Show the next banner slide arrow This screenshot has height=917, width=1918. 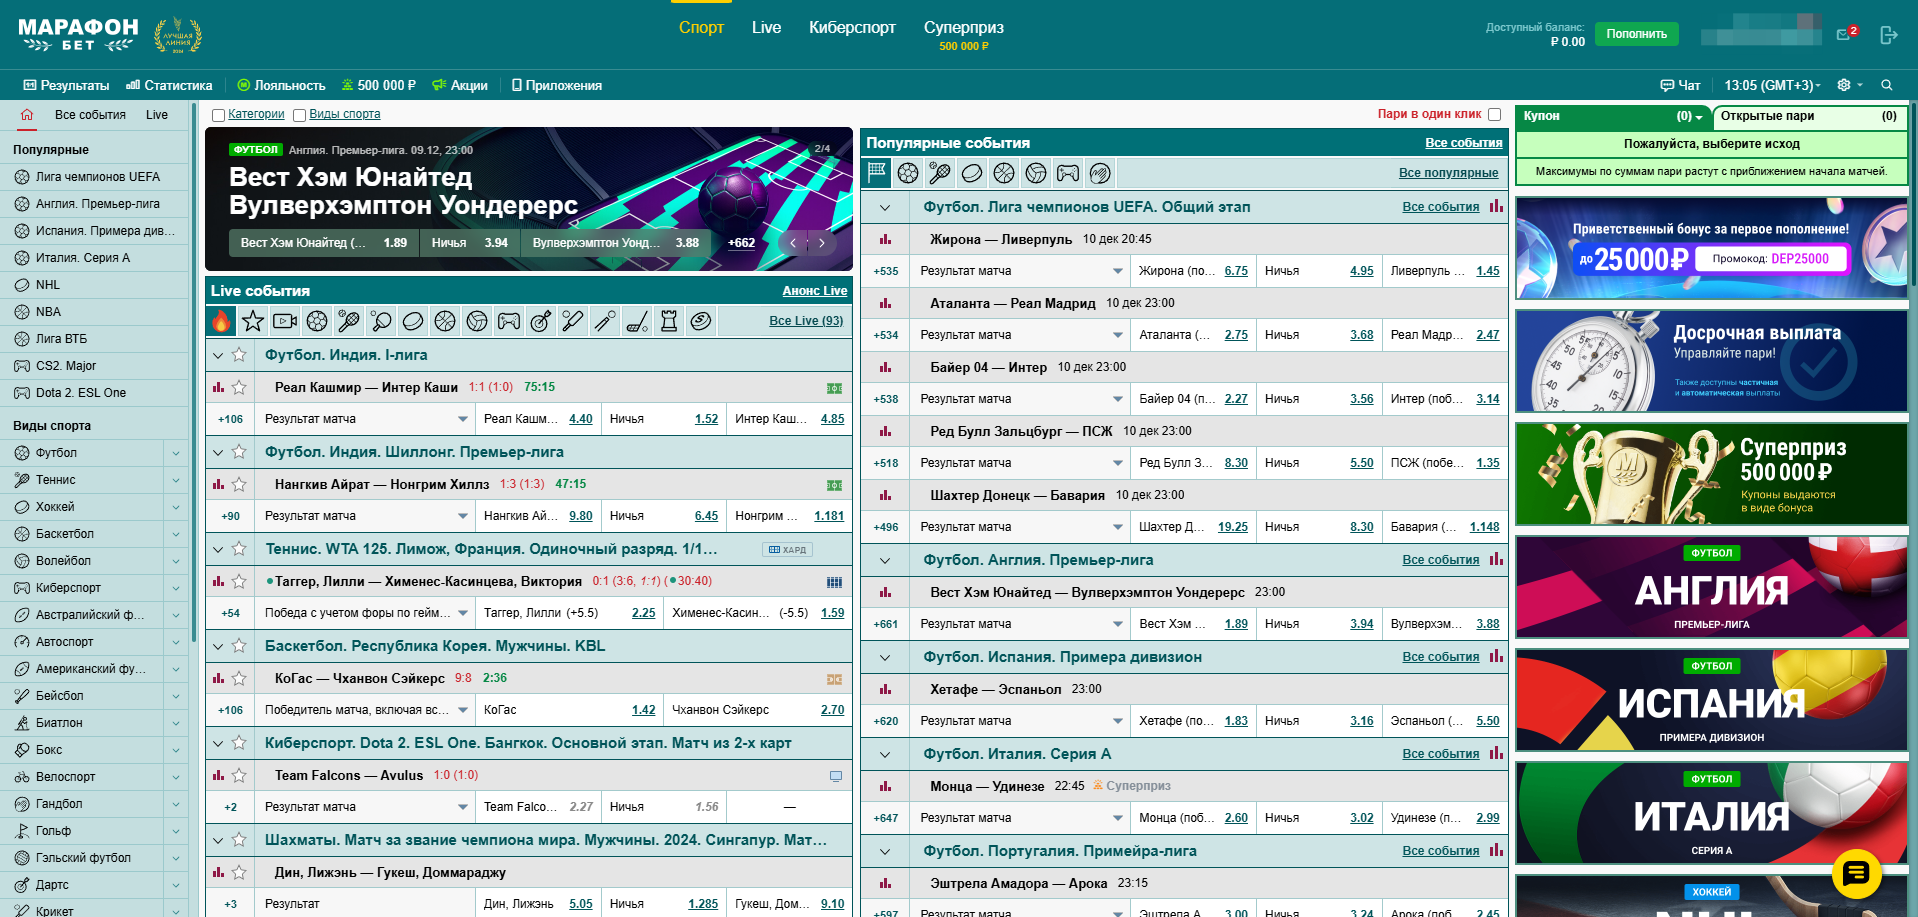tap(822, 243)
